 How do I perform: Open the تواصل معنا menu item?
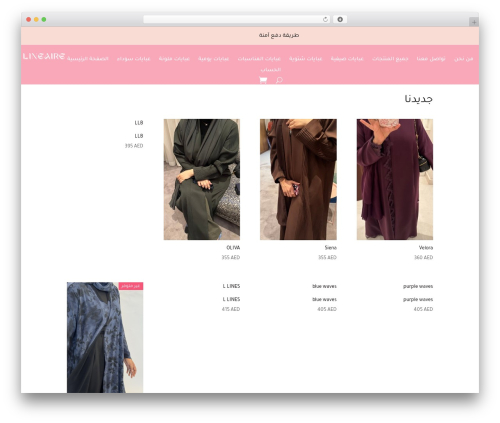pyautogui.click(x=431, y=59)
